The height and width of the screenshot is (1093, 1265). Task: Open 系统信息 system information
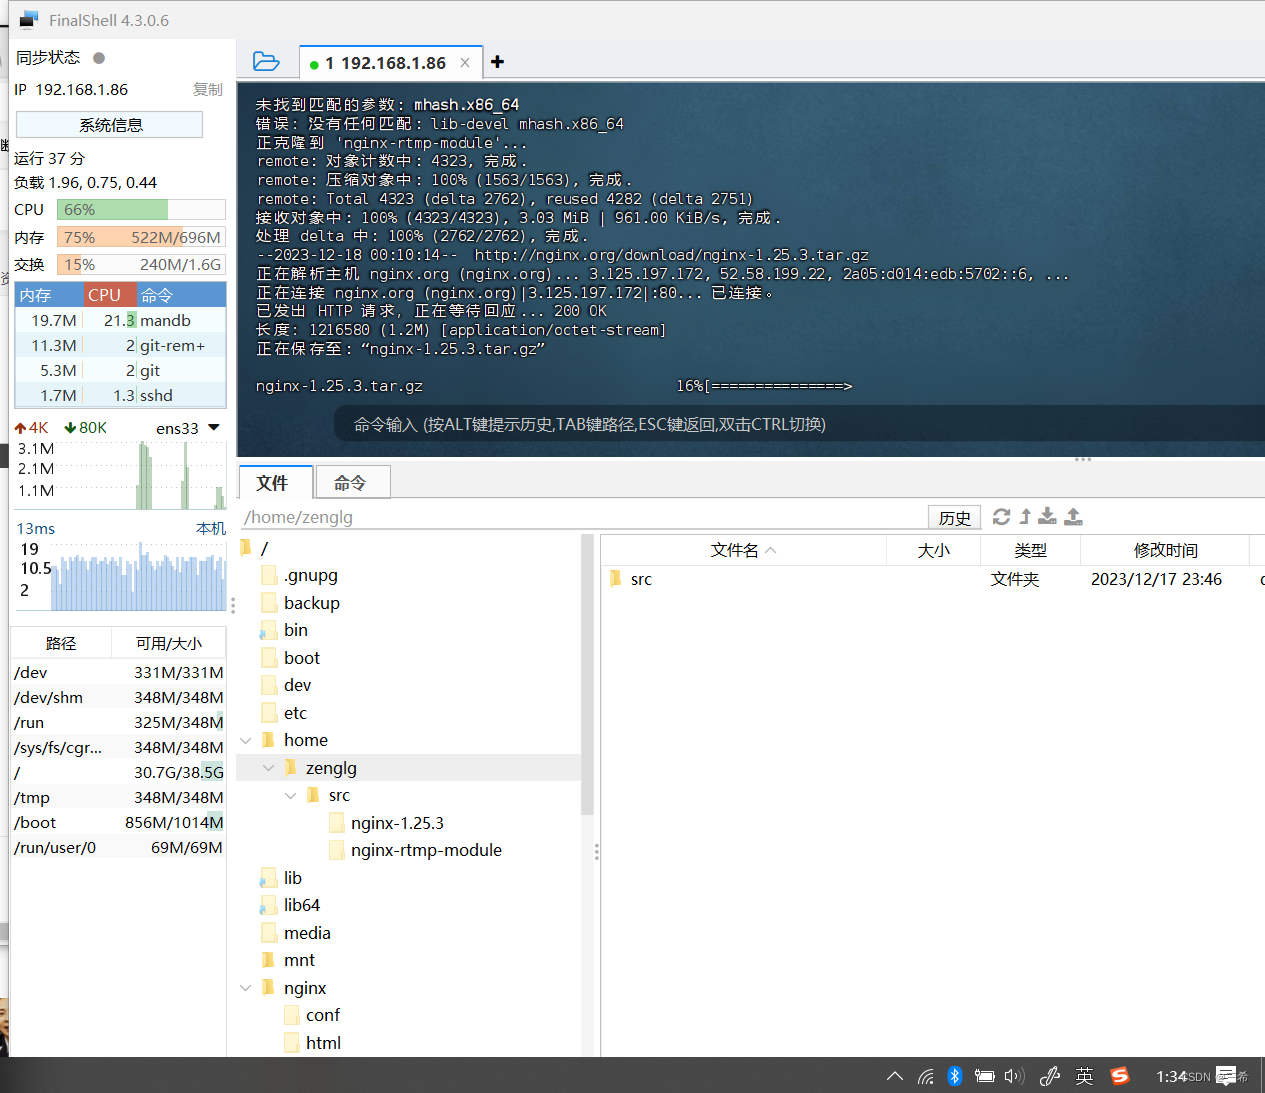pos(109,124)
